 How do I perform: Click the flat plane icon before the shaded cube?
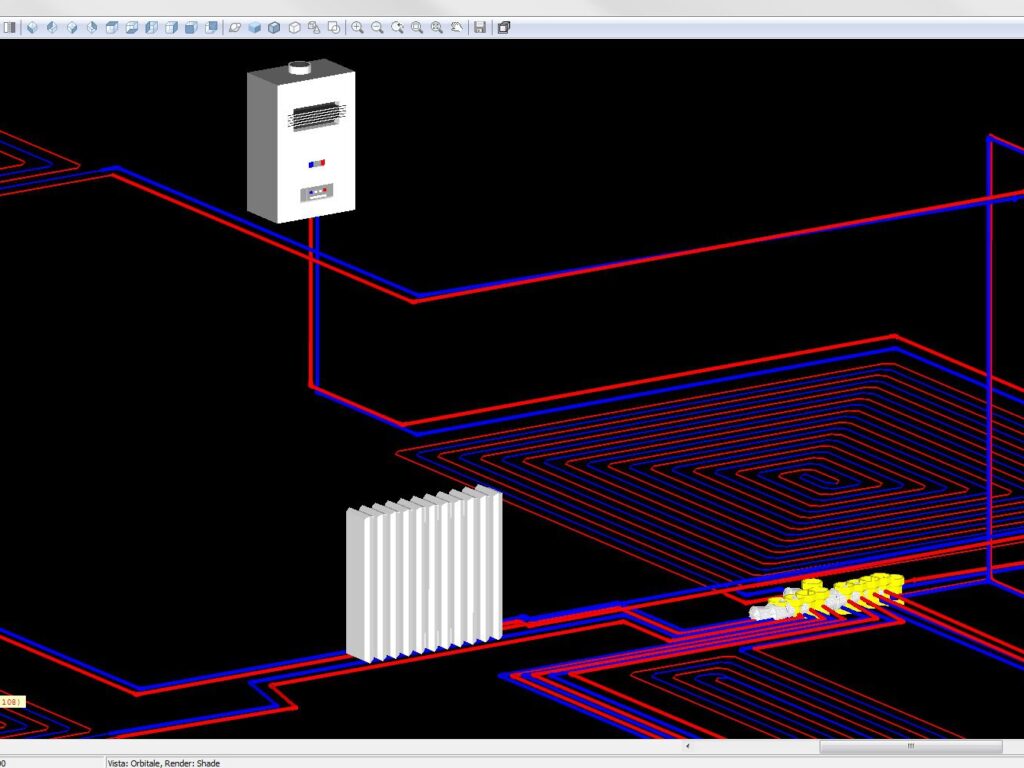(x=234, y=27)
